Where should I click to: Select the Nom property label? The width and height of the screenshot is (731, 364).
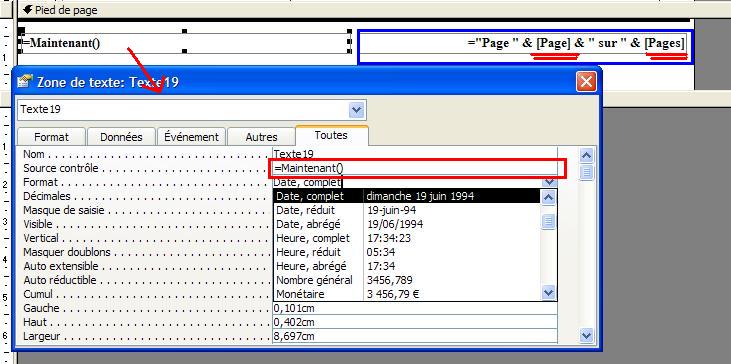tap(34, 154)
